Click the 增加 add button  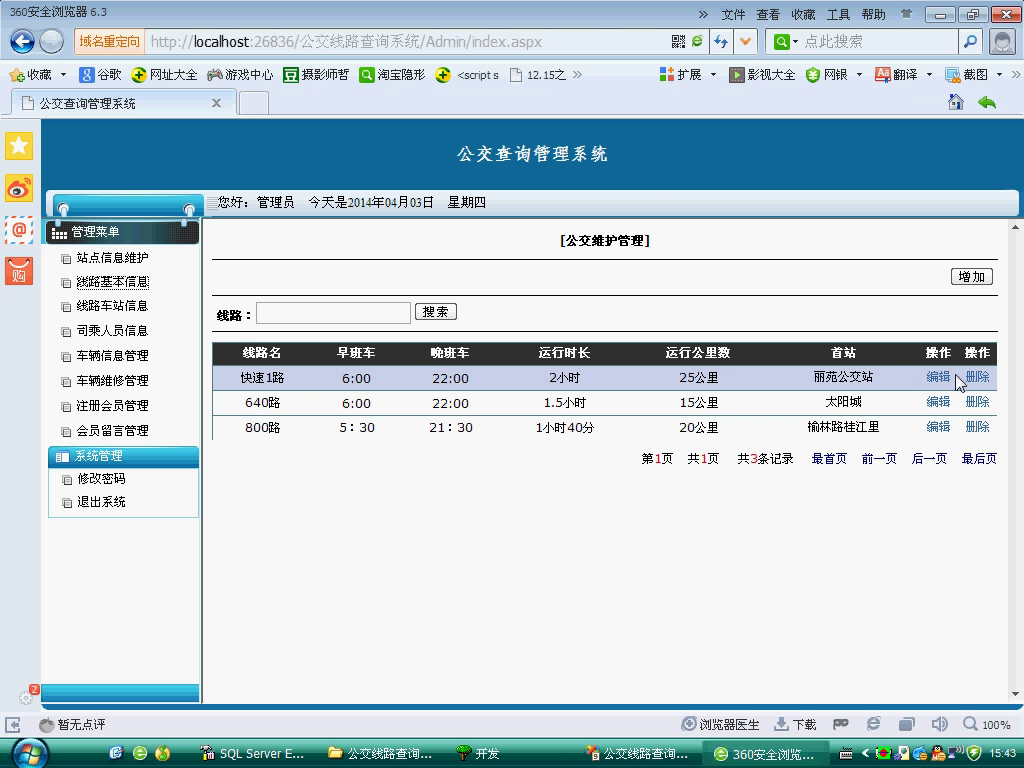(x=971, y=277)
